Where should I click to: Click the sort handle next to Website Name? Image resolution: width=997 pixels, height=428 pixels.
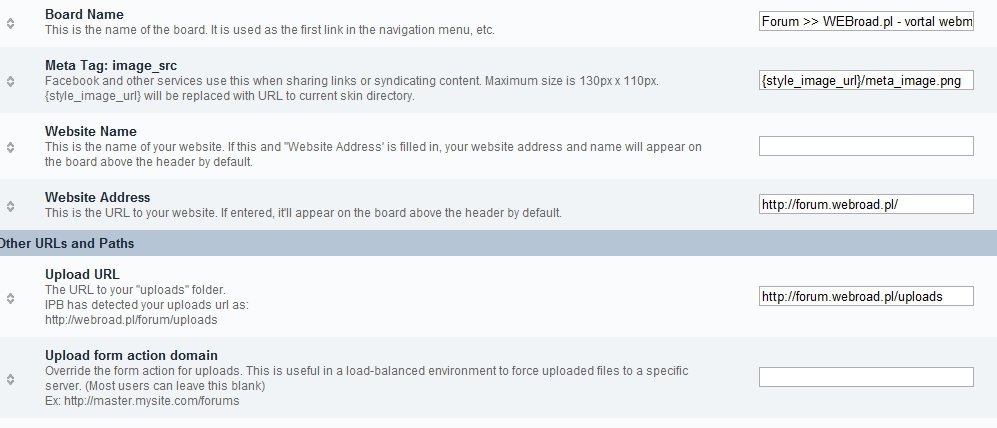pos(10,146)
